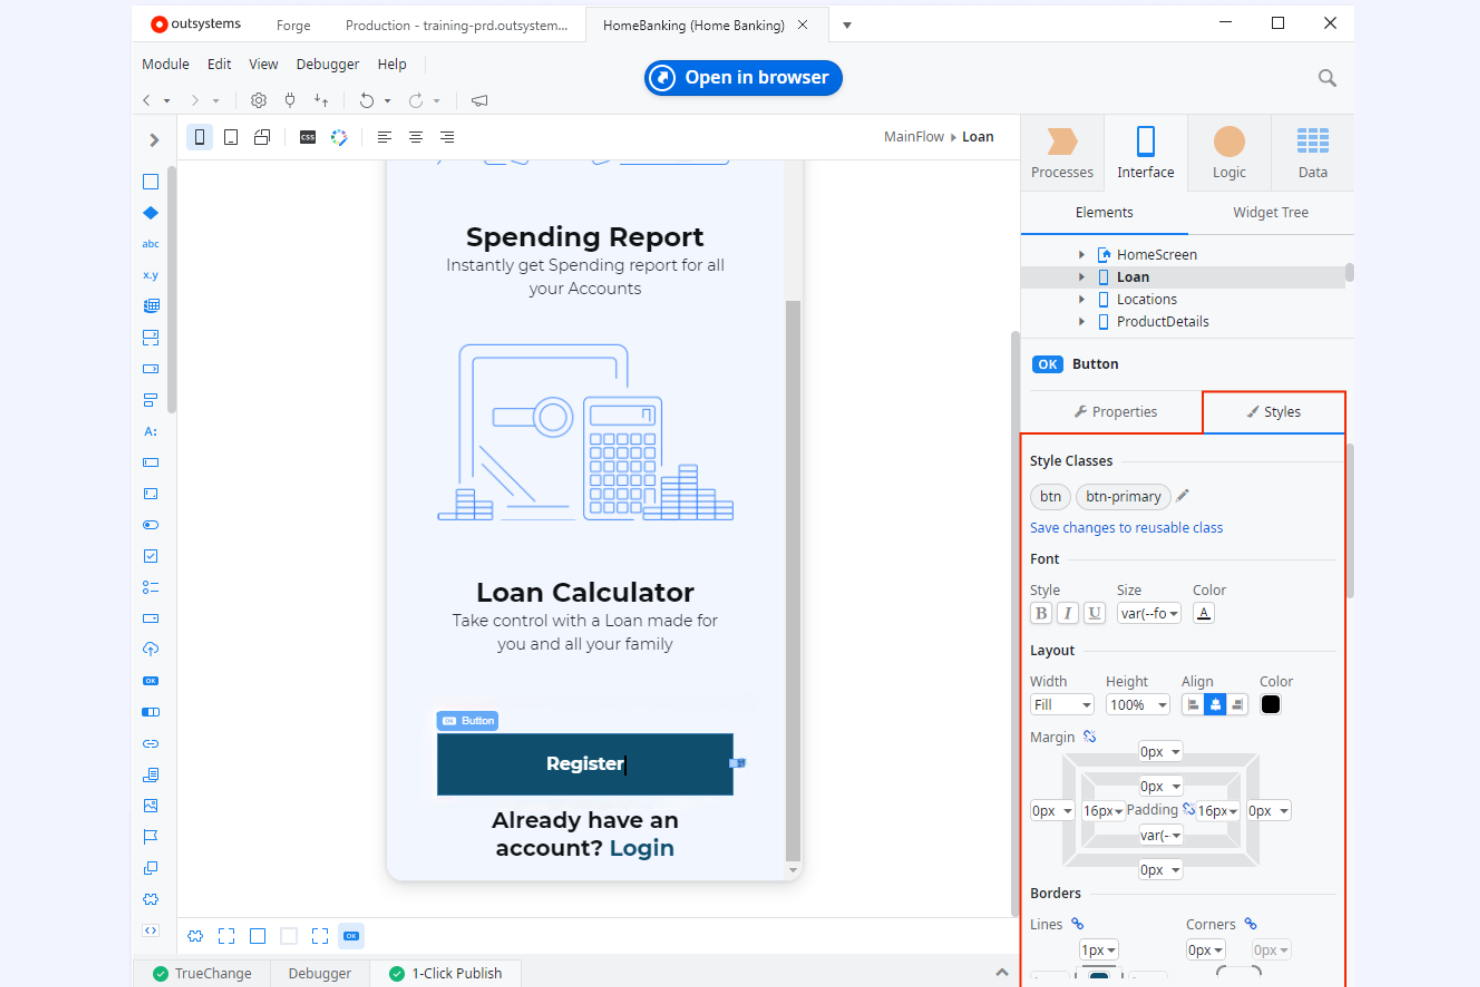Select the btn-primary style class chip
The height and width of the screenshot is (987, 1480).
click(1123, 496)
